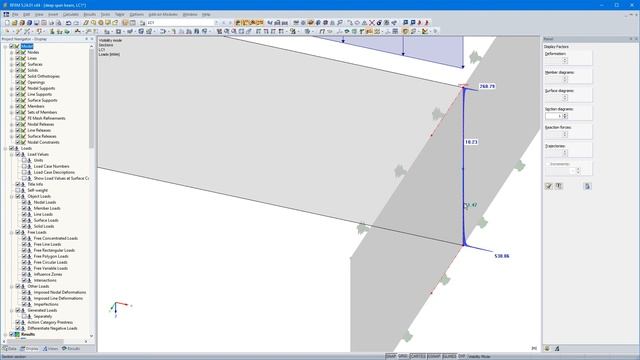Image resolution: width=640 pixels, height=360 pixels.
Task: Toggle GLINES in the status bar
Action: tap(449, 356)
